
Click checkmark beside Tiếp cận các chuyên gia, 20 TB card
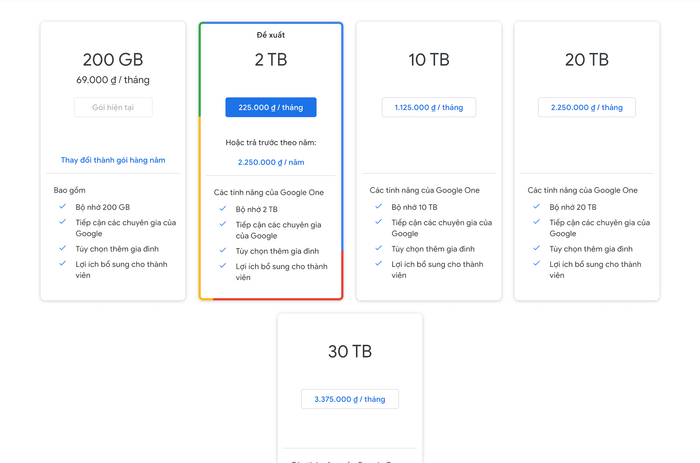(537, 221)
